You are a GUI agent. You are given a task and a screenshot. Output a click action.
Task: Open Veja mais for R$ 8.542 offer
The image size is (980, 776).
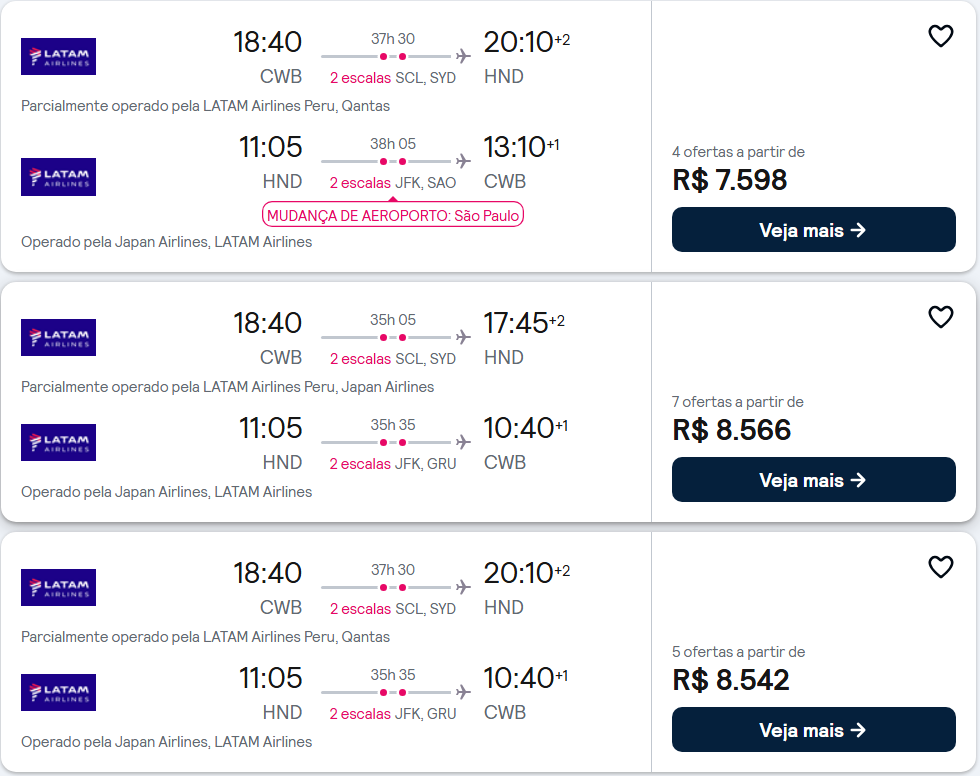click(813, 730)
